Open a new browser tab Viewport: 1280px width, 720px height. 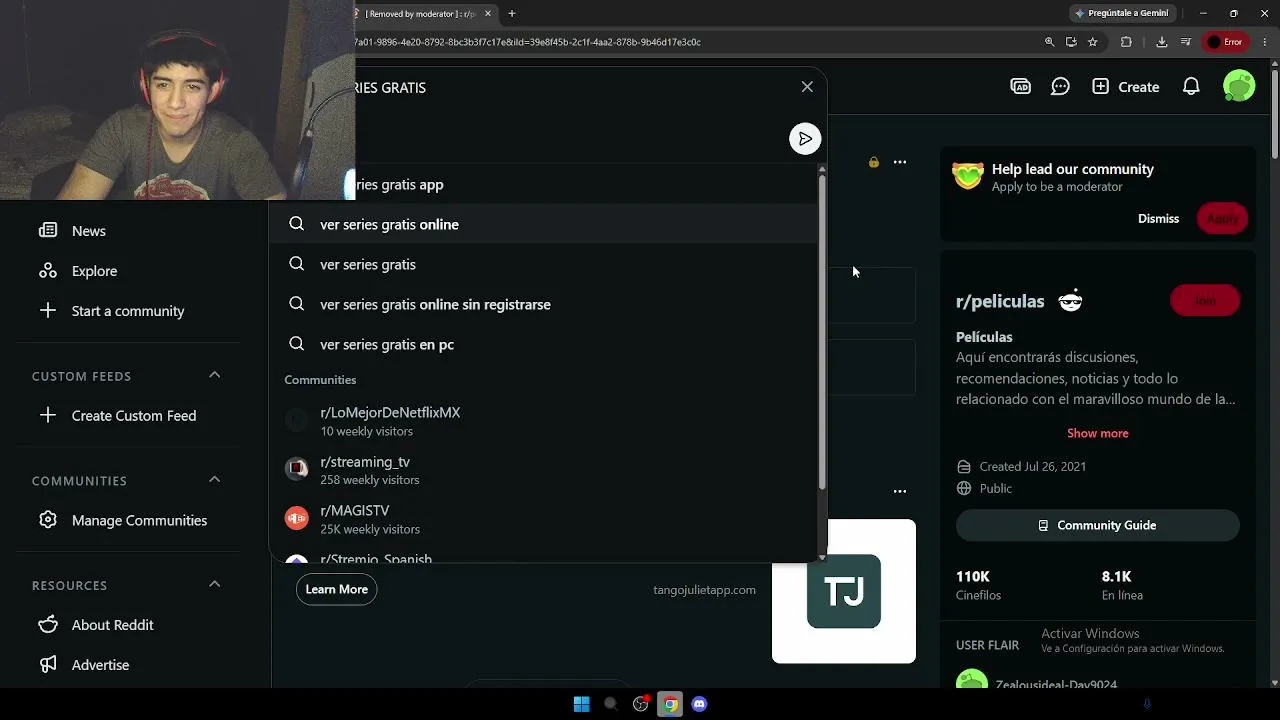pyautogui.click(x=512, y=13)
